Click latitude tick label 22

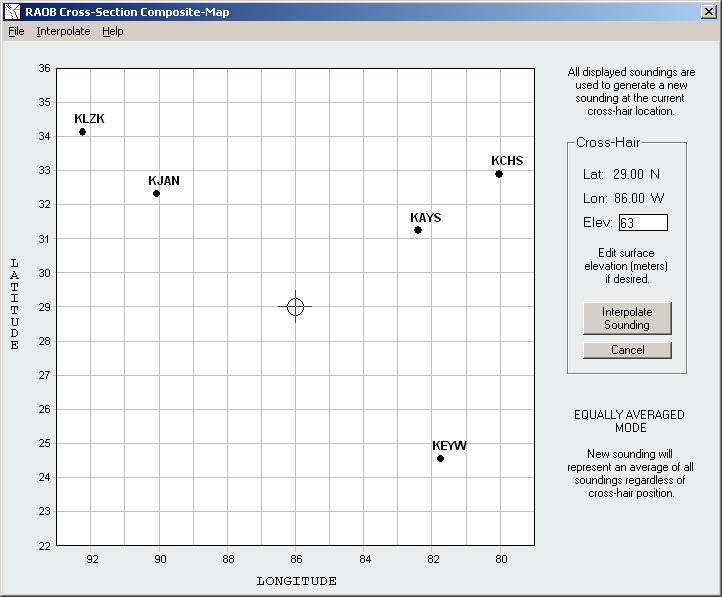pyautogui.click(x=44, y=546)
